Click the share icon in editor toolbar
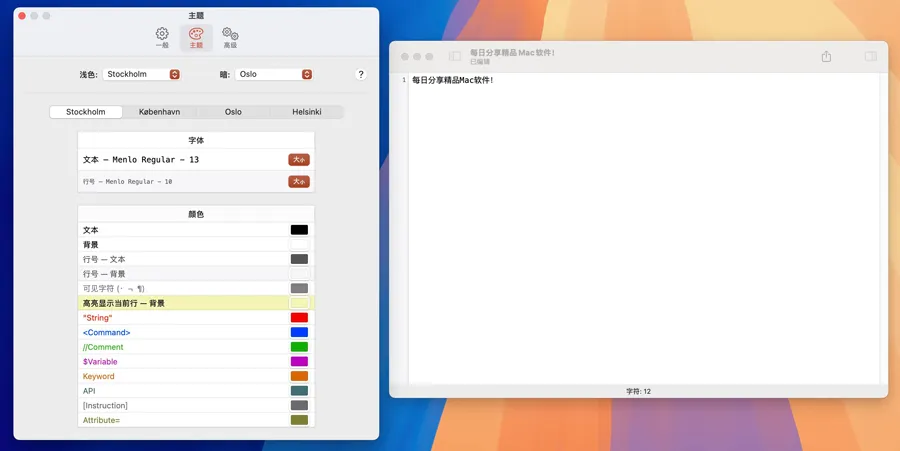 [826, 57]
